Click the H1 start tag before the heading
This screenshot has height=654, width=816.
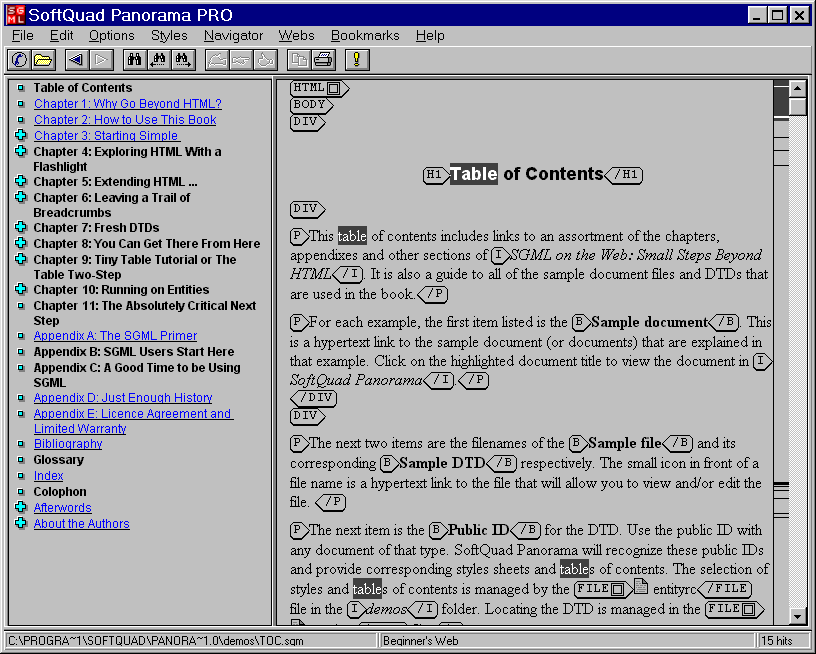(x=436, y=175)
